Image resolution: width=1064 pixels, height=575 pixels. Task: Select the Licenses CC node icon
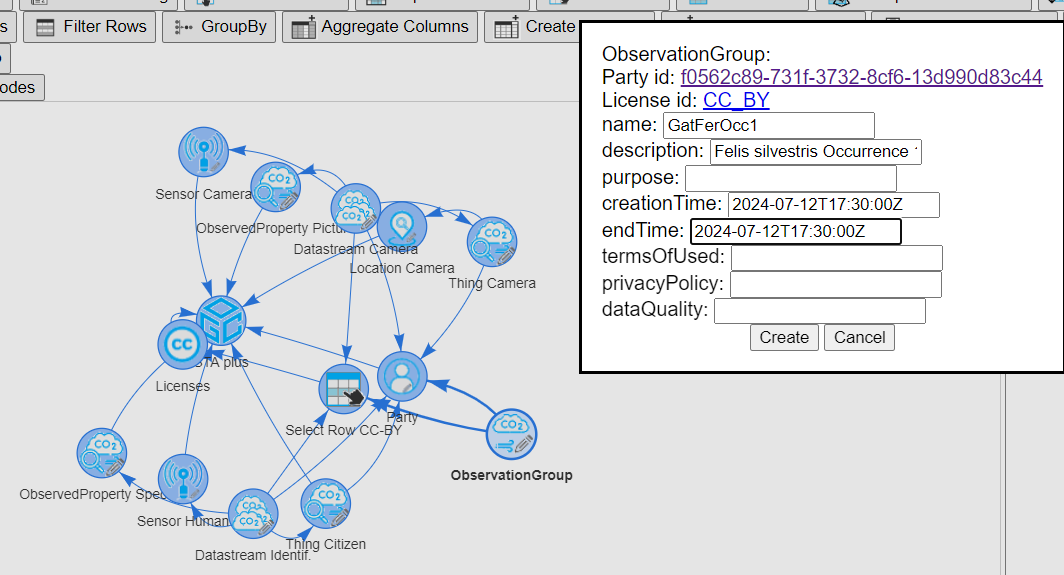pos(182,345)
